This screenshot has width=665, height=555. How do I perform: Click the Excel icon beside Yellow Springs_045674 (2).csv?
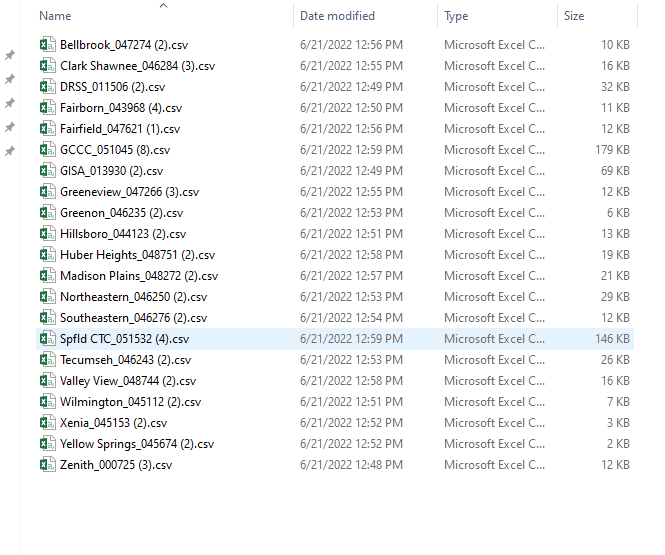[48, 443]
